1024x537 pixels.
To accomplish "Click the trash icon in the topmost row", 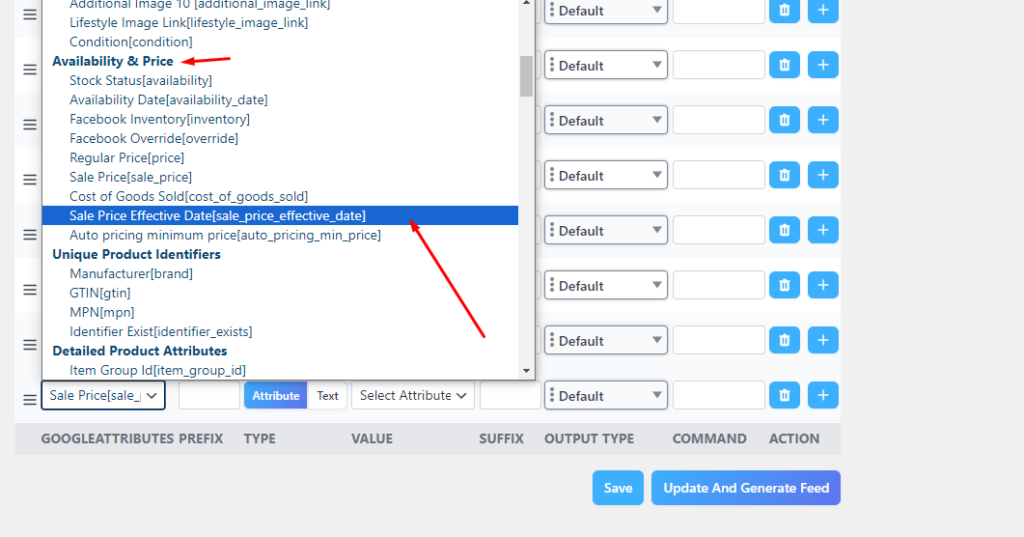I will click(785, 10).
